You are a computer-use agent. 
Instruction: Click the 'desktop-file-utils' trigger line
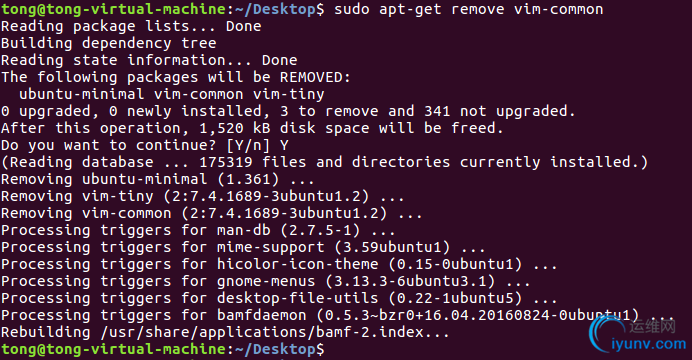tap(279, 298)
